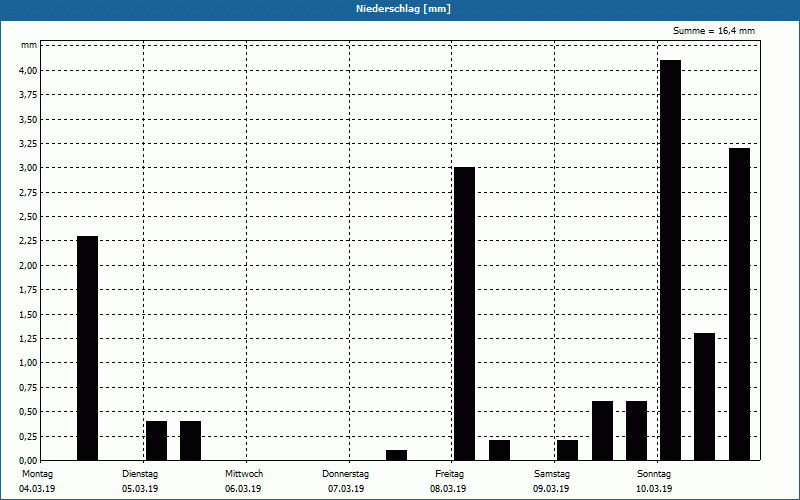
Task: Click the 'Sonntag' axis label
Action: click(x=654, y=474)
